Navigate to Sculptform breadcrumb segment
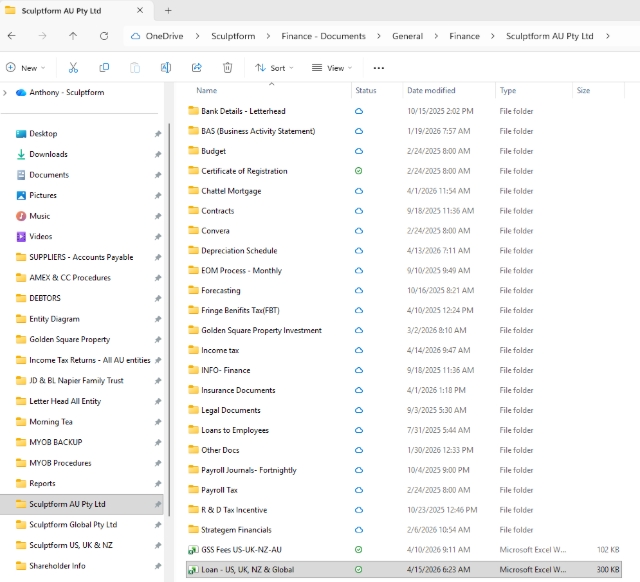This screenshot has width=640, height=582. pos(233,36)
